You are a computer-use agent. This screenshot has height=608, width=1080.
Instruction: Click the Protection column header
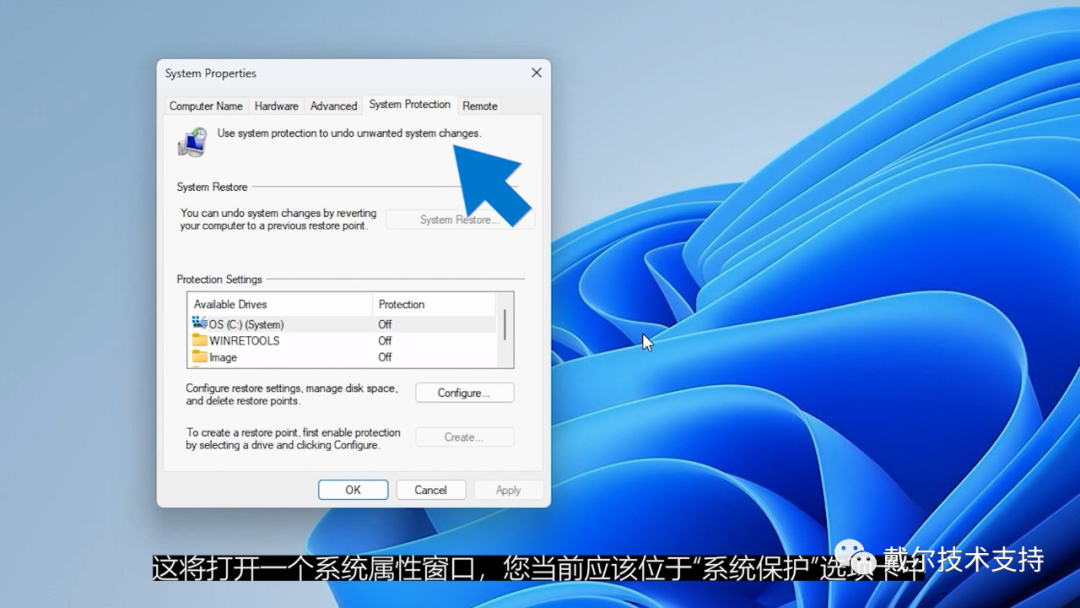[434, 304]
